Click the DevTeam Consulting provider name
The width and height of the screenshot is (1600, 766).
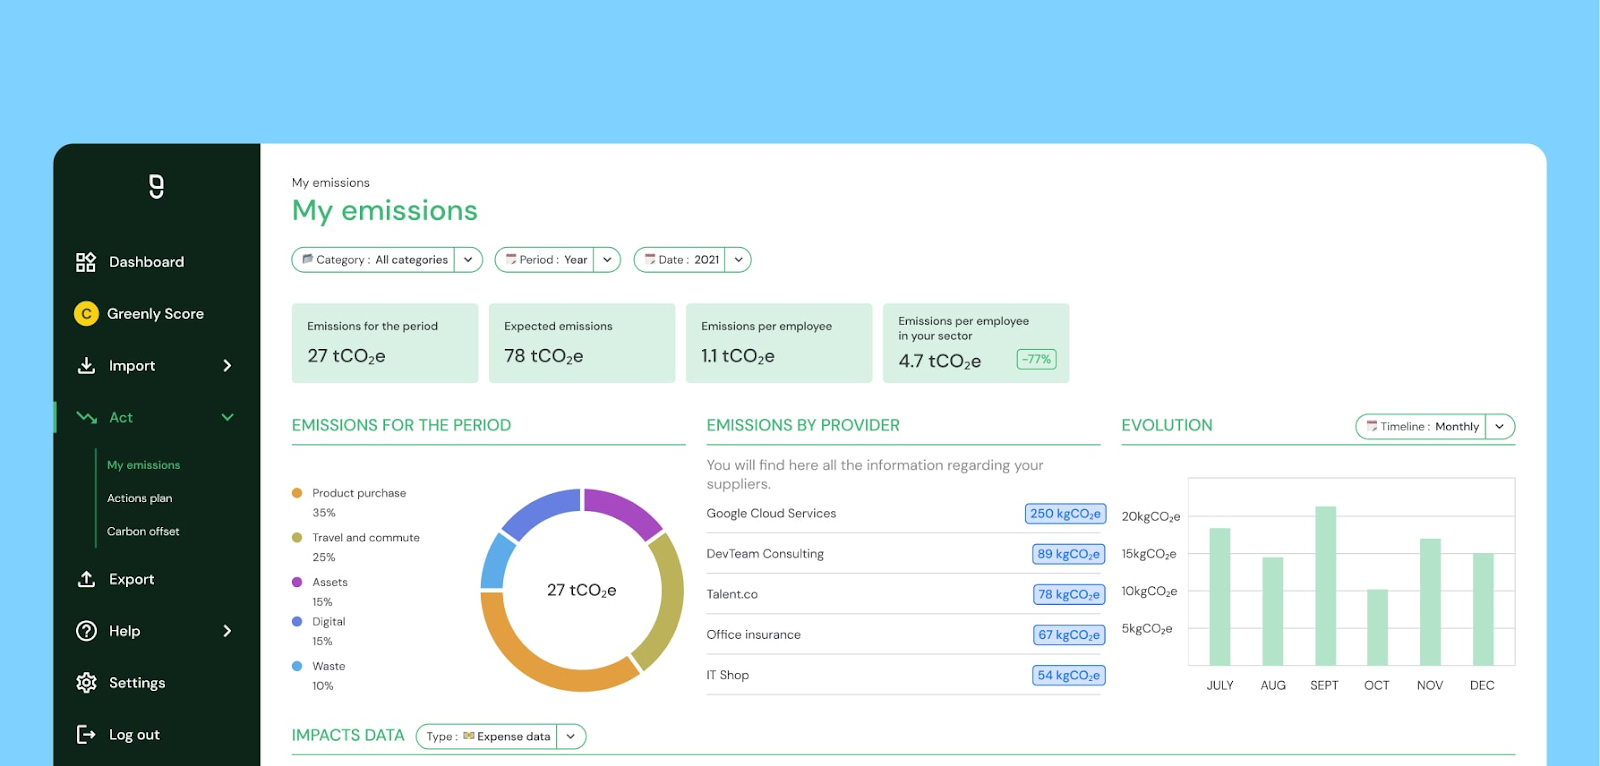coord(765,554)
